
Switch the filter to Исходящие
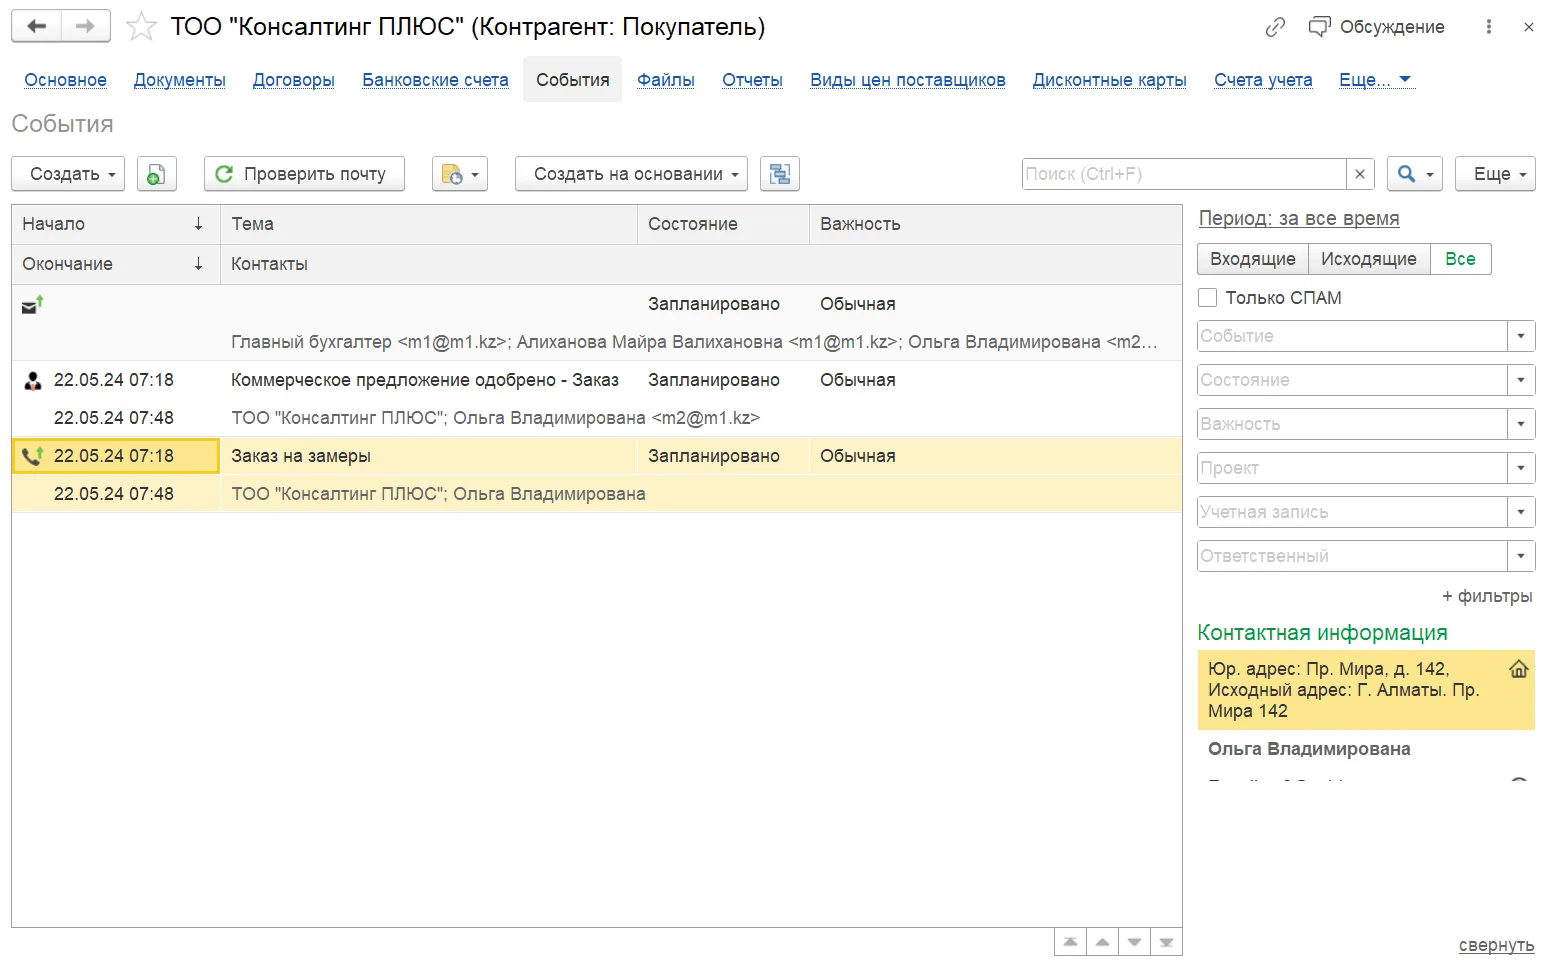coord(1369,259)
